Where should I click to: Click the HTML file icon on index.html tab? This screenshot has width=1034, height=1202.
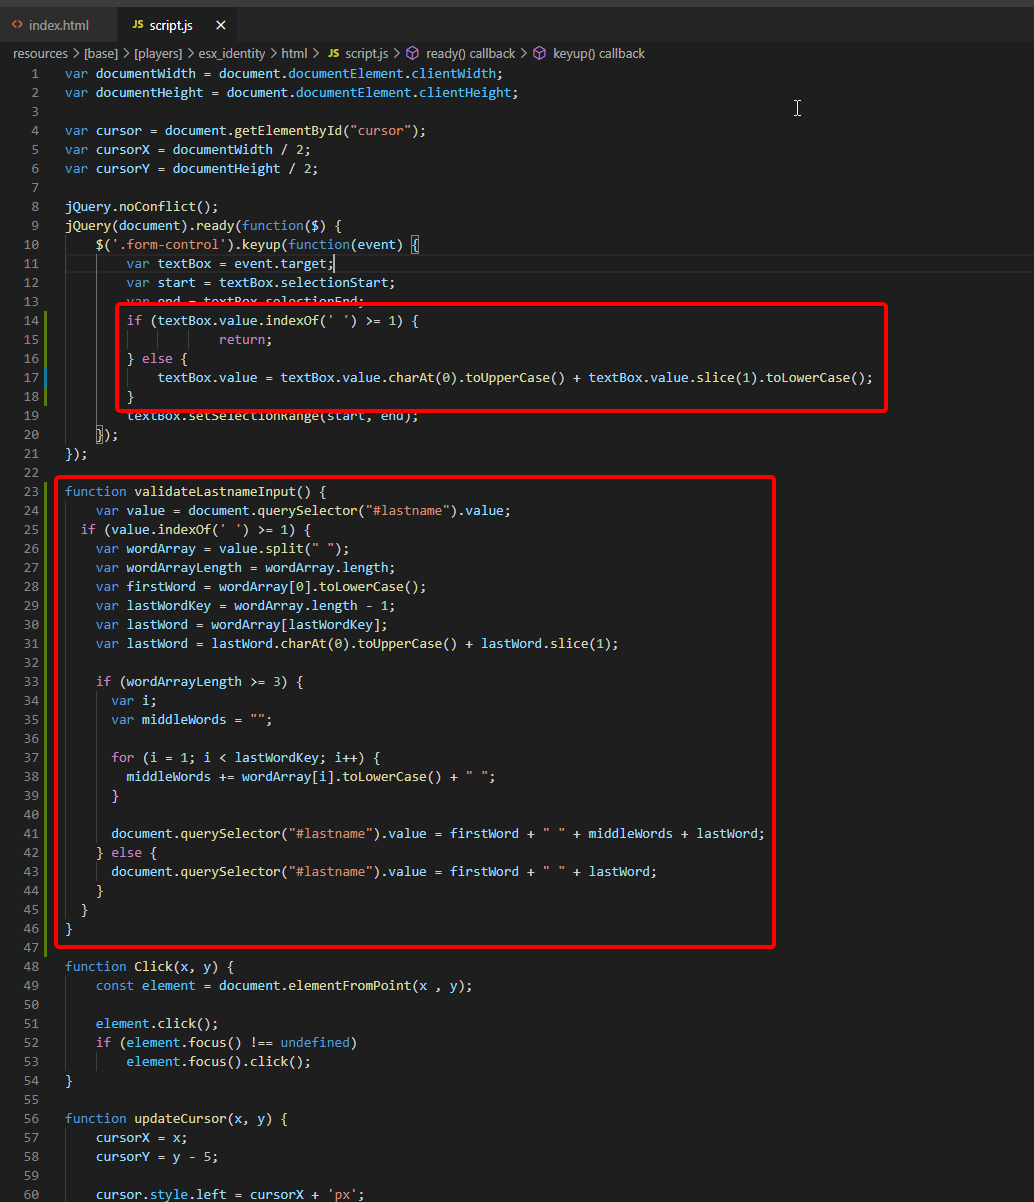(17, 24)
